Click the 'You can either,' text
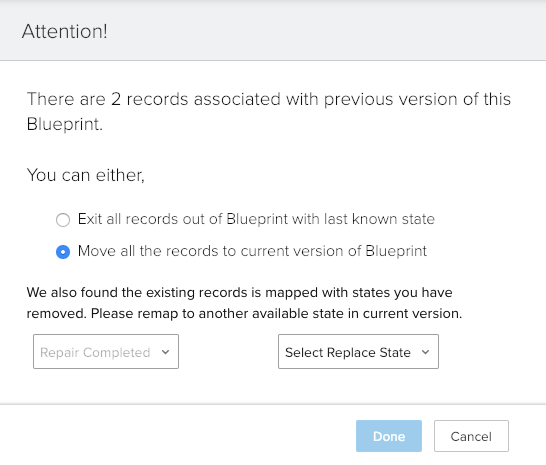Viewport: 546px width, 465px height. coord(86,175)
